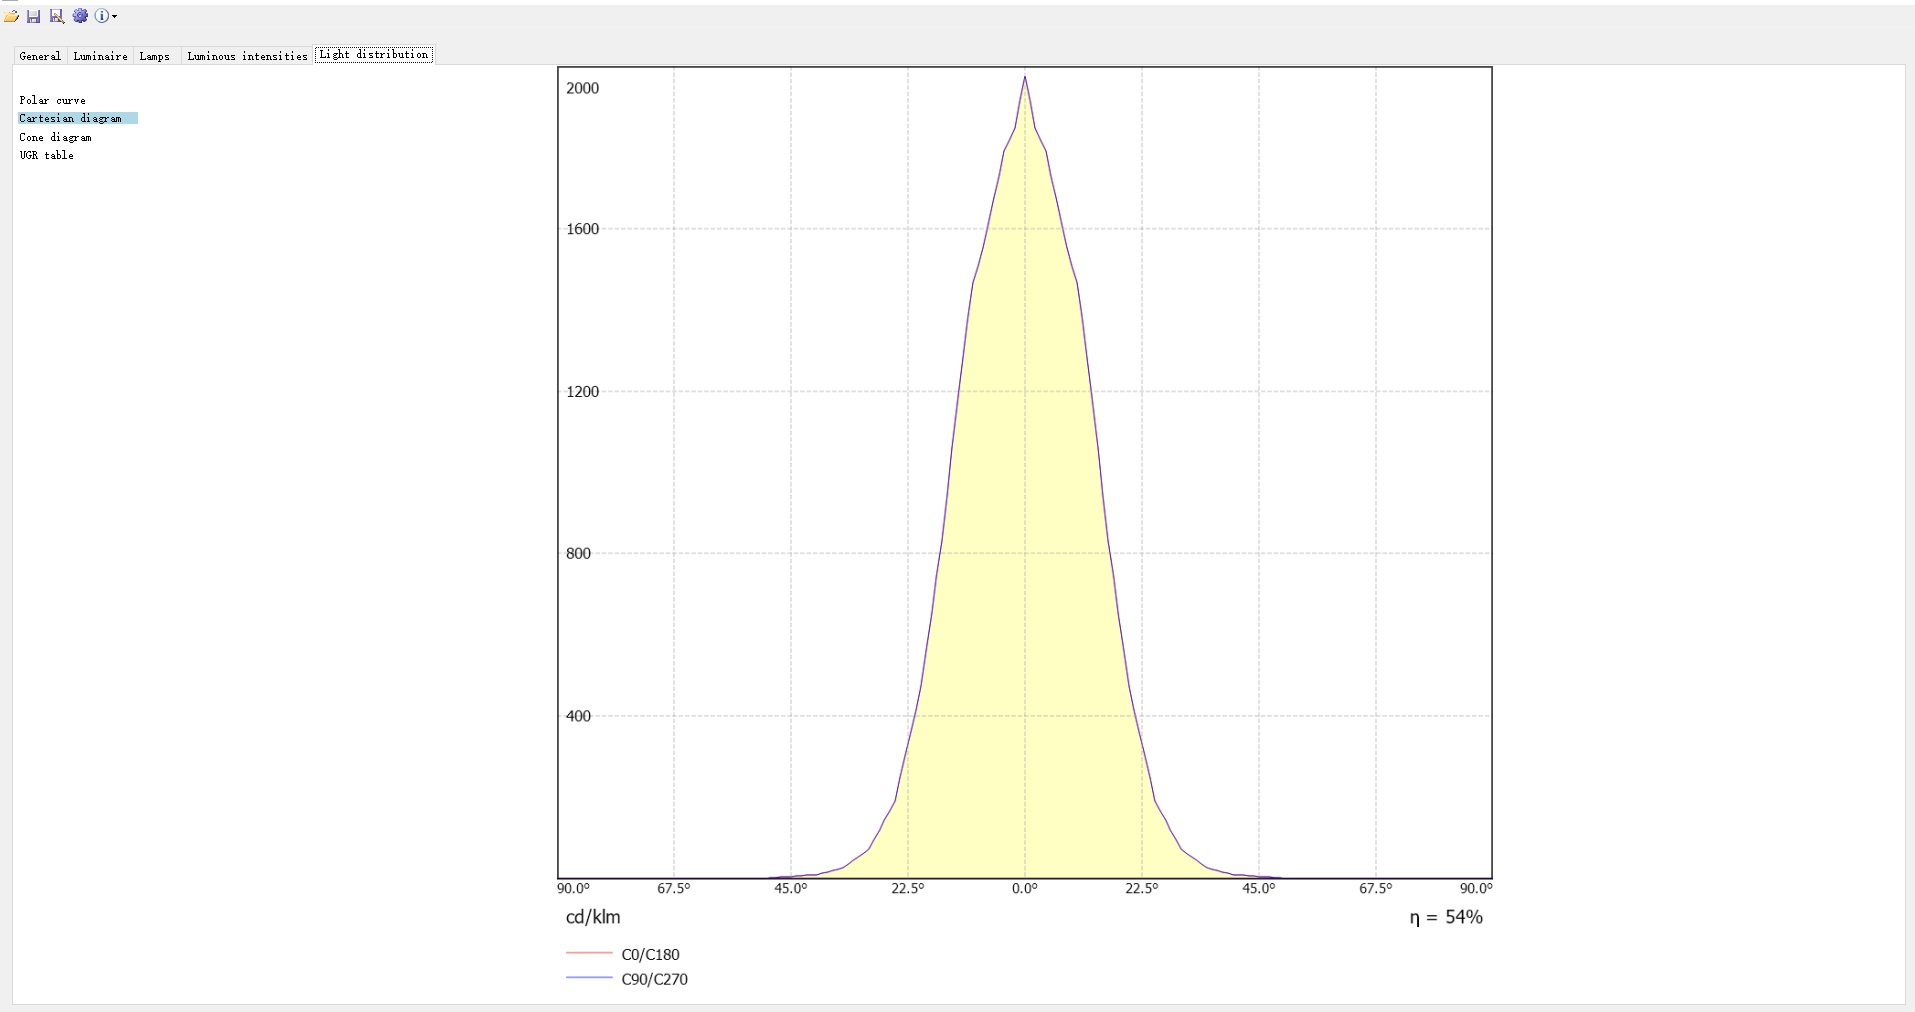This screenshot has width=1915, height=1012.
Task: Click the red C0/C180 legend line
Action: pos(589,954)
